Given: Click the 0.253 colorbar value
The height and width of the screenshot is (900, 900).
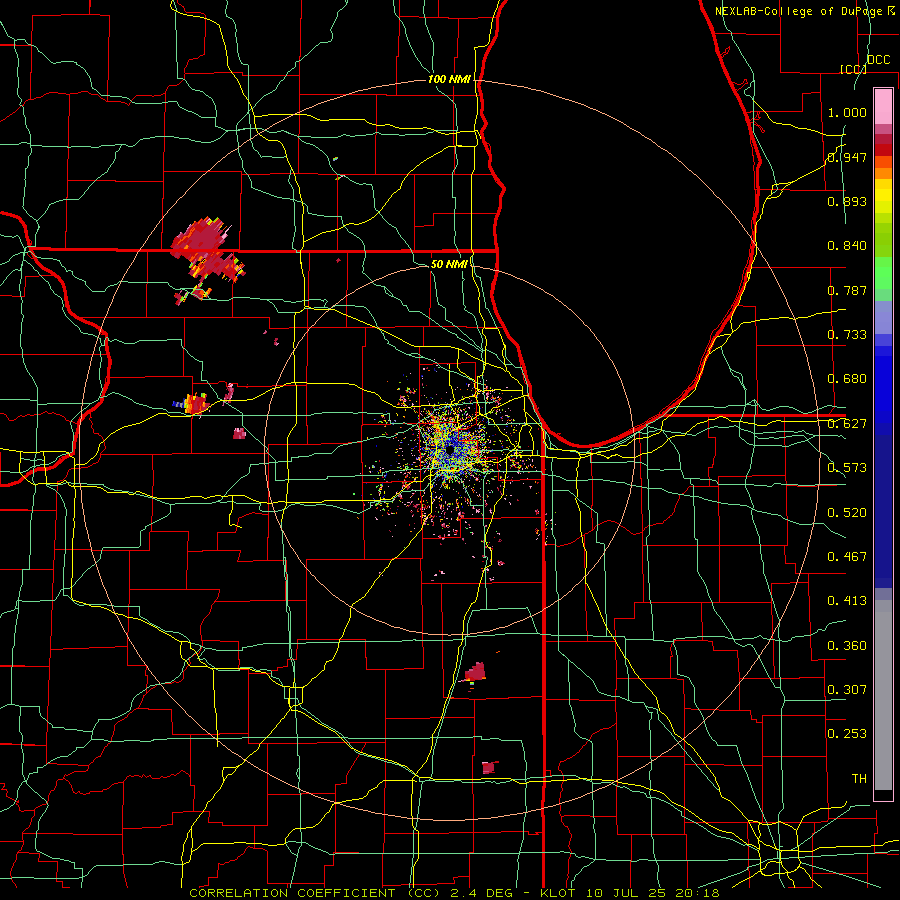Looking at the screenshot, I should coord(847,734).
